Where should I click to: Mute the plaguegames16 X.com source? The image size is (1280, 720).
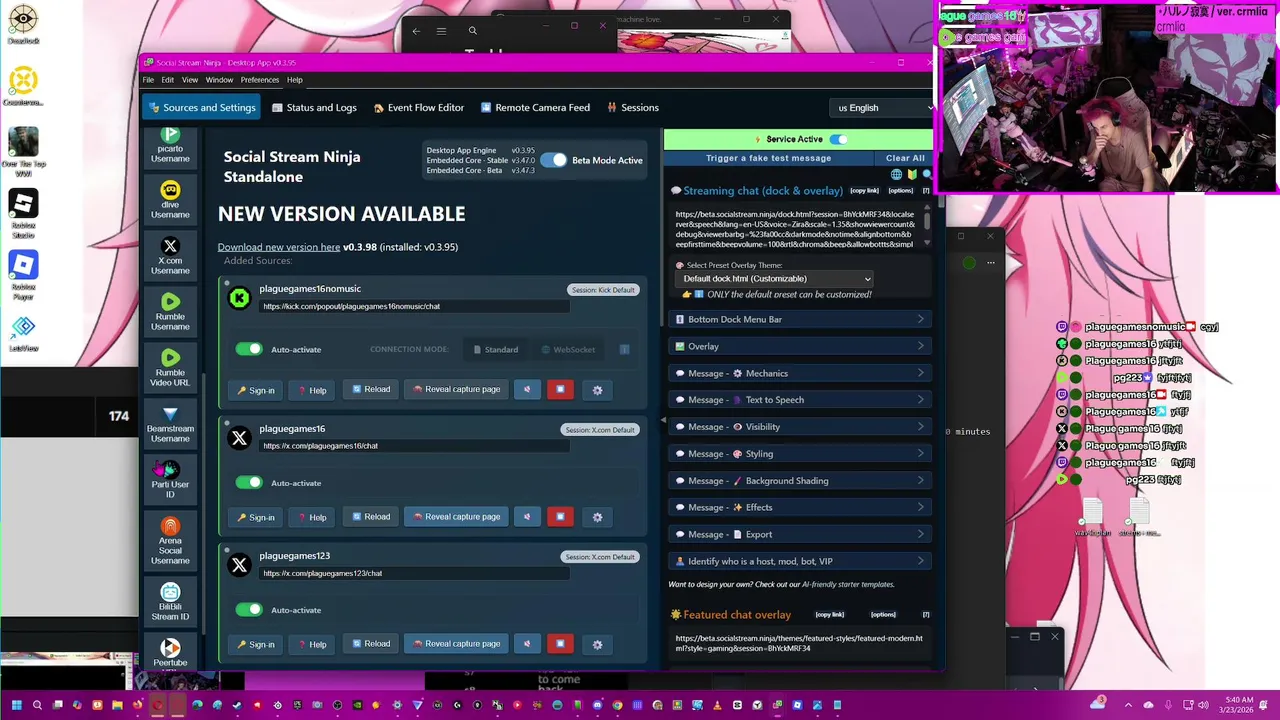(527, 517)
